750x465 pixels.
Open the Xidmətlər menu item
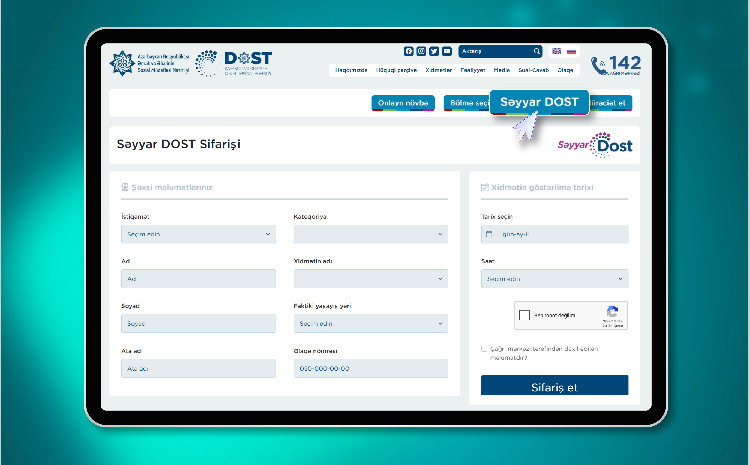[x=438, y=70]
